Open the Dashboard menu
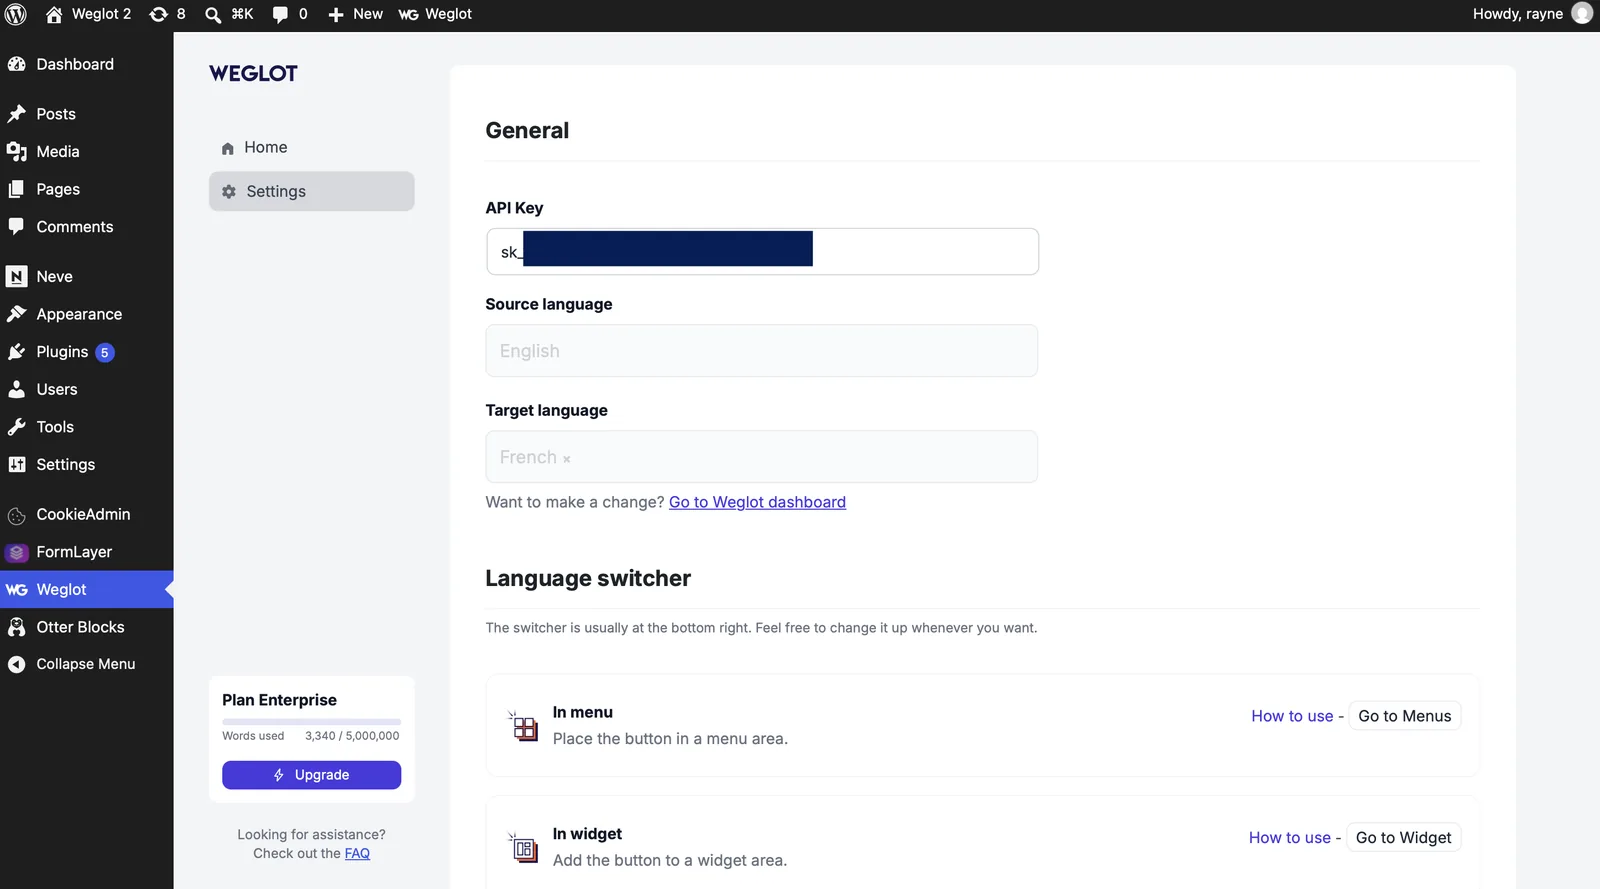Screen dimensions: 1600x889 click(86, 64)
